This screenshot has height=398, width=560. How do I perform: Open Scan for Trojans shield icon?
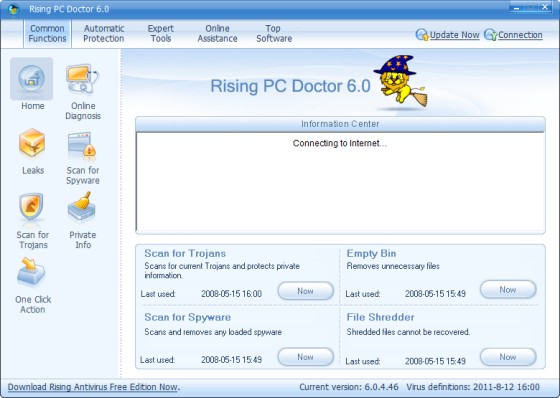(31, 207)
